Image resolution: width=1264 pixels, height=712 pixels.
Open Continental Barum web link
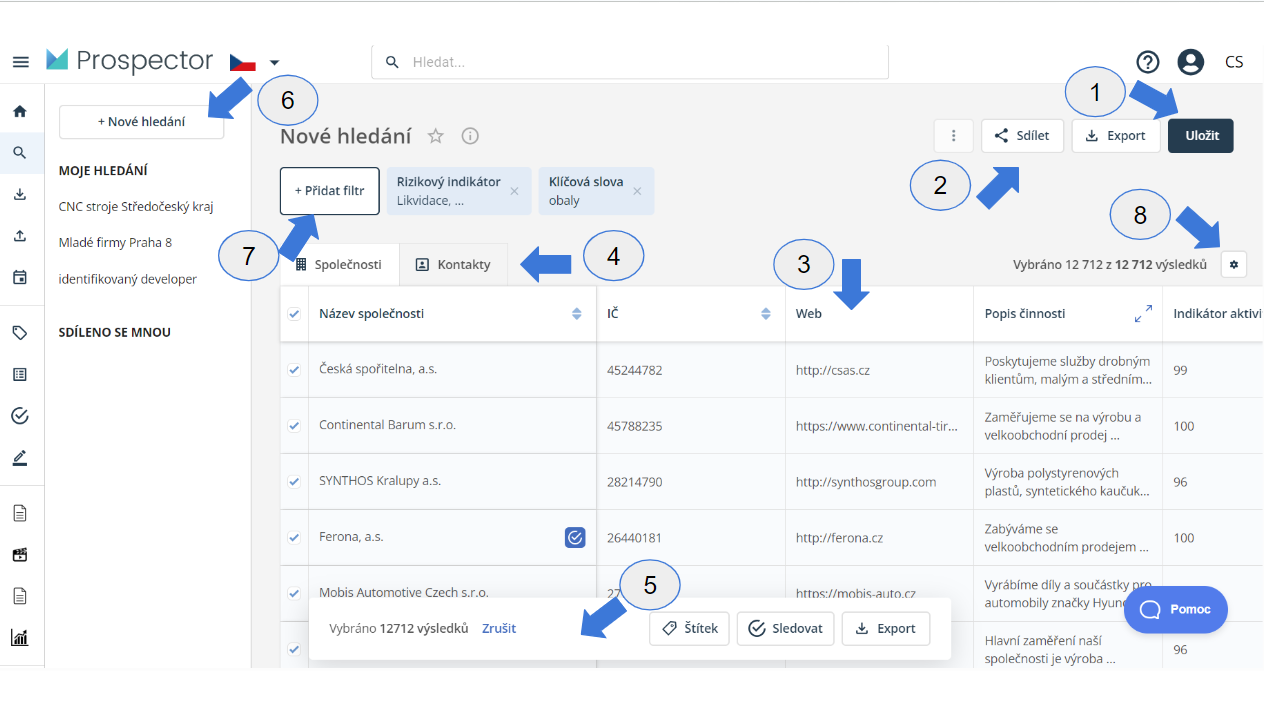point(877,426)
